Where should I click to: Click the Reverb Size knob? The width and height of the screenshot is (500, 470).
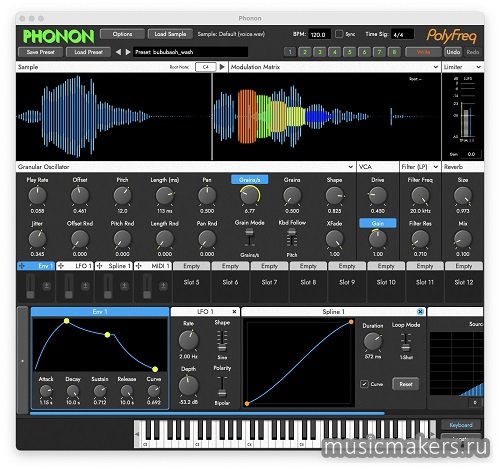(x=463, y=196)
